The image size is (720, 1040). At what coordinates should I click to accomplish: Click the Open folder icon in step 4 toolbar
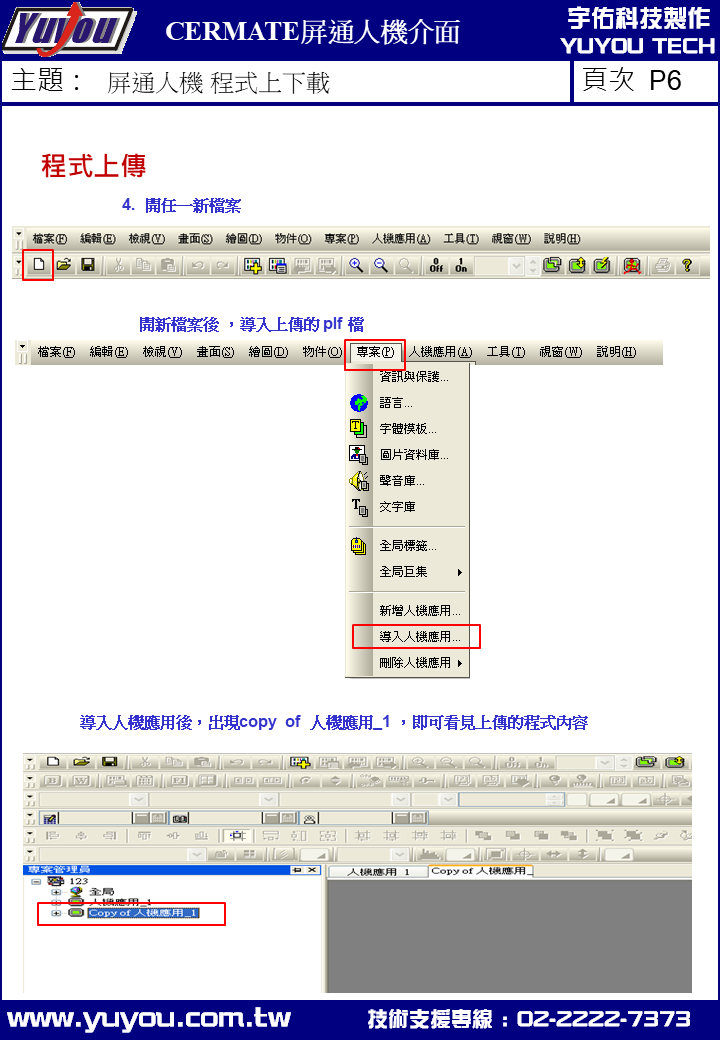pos(63,265)
